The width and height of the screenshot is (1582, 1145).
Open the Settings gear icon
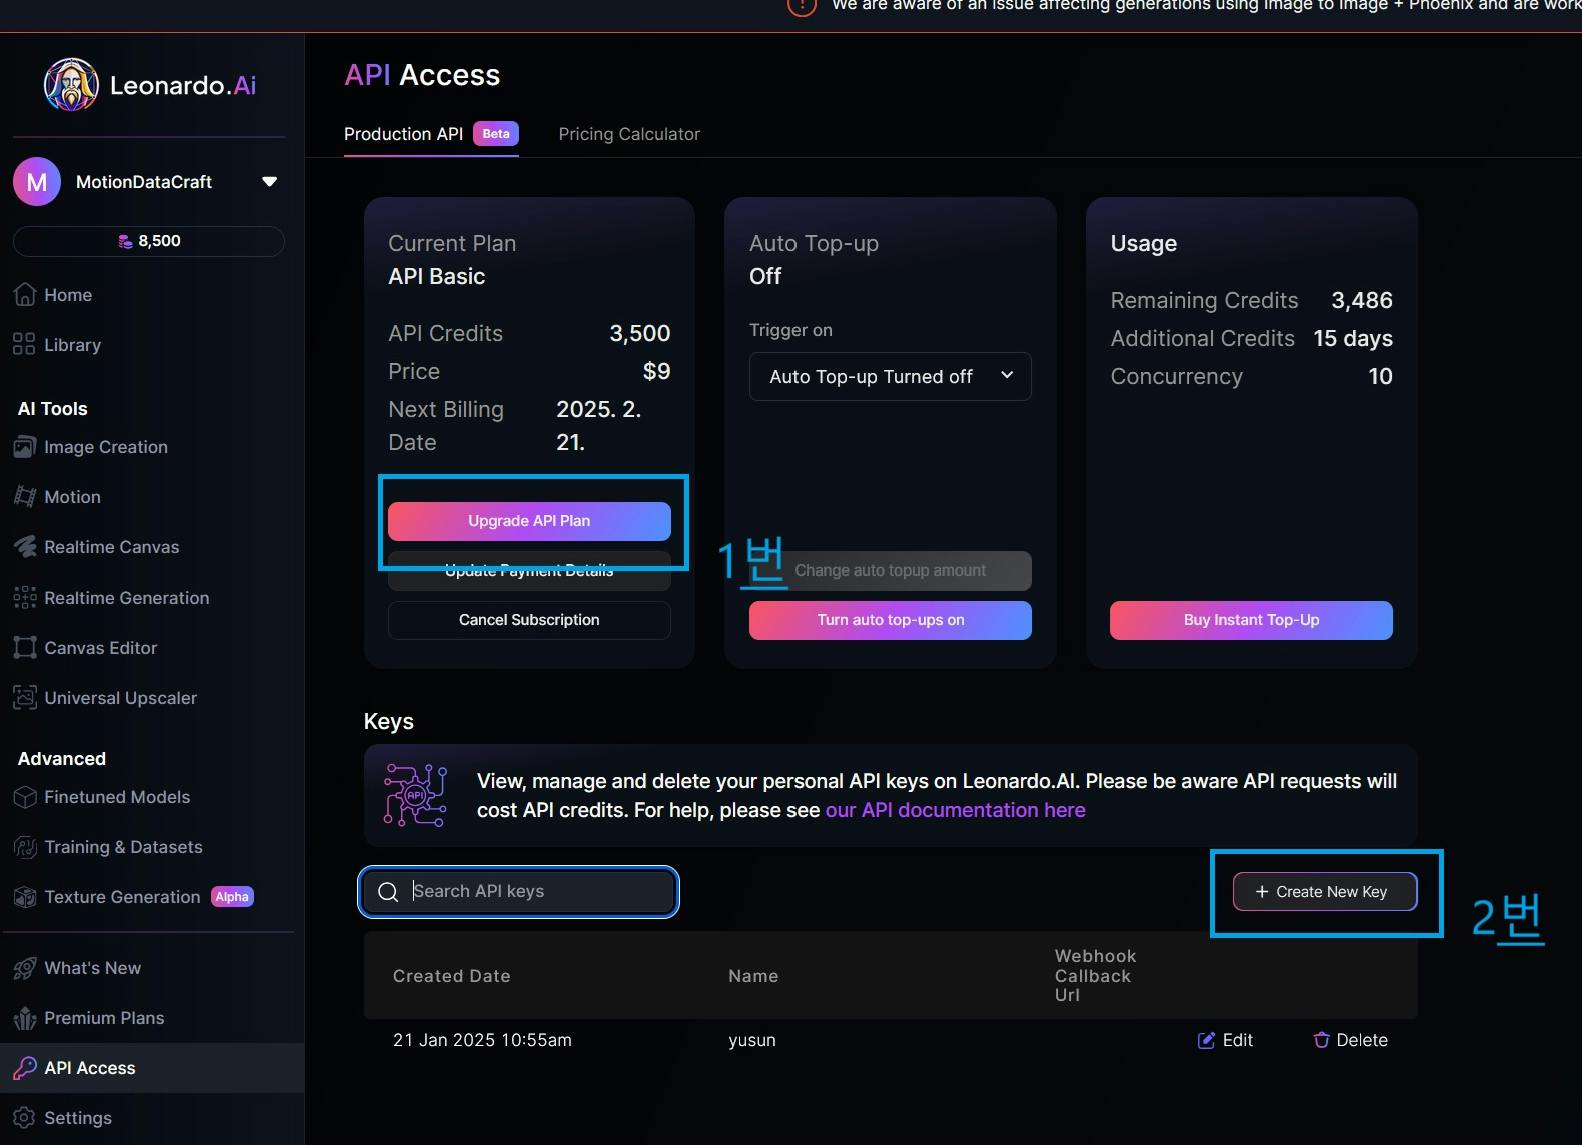pos(25,1118)
